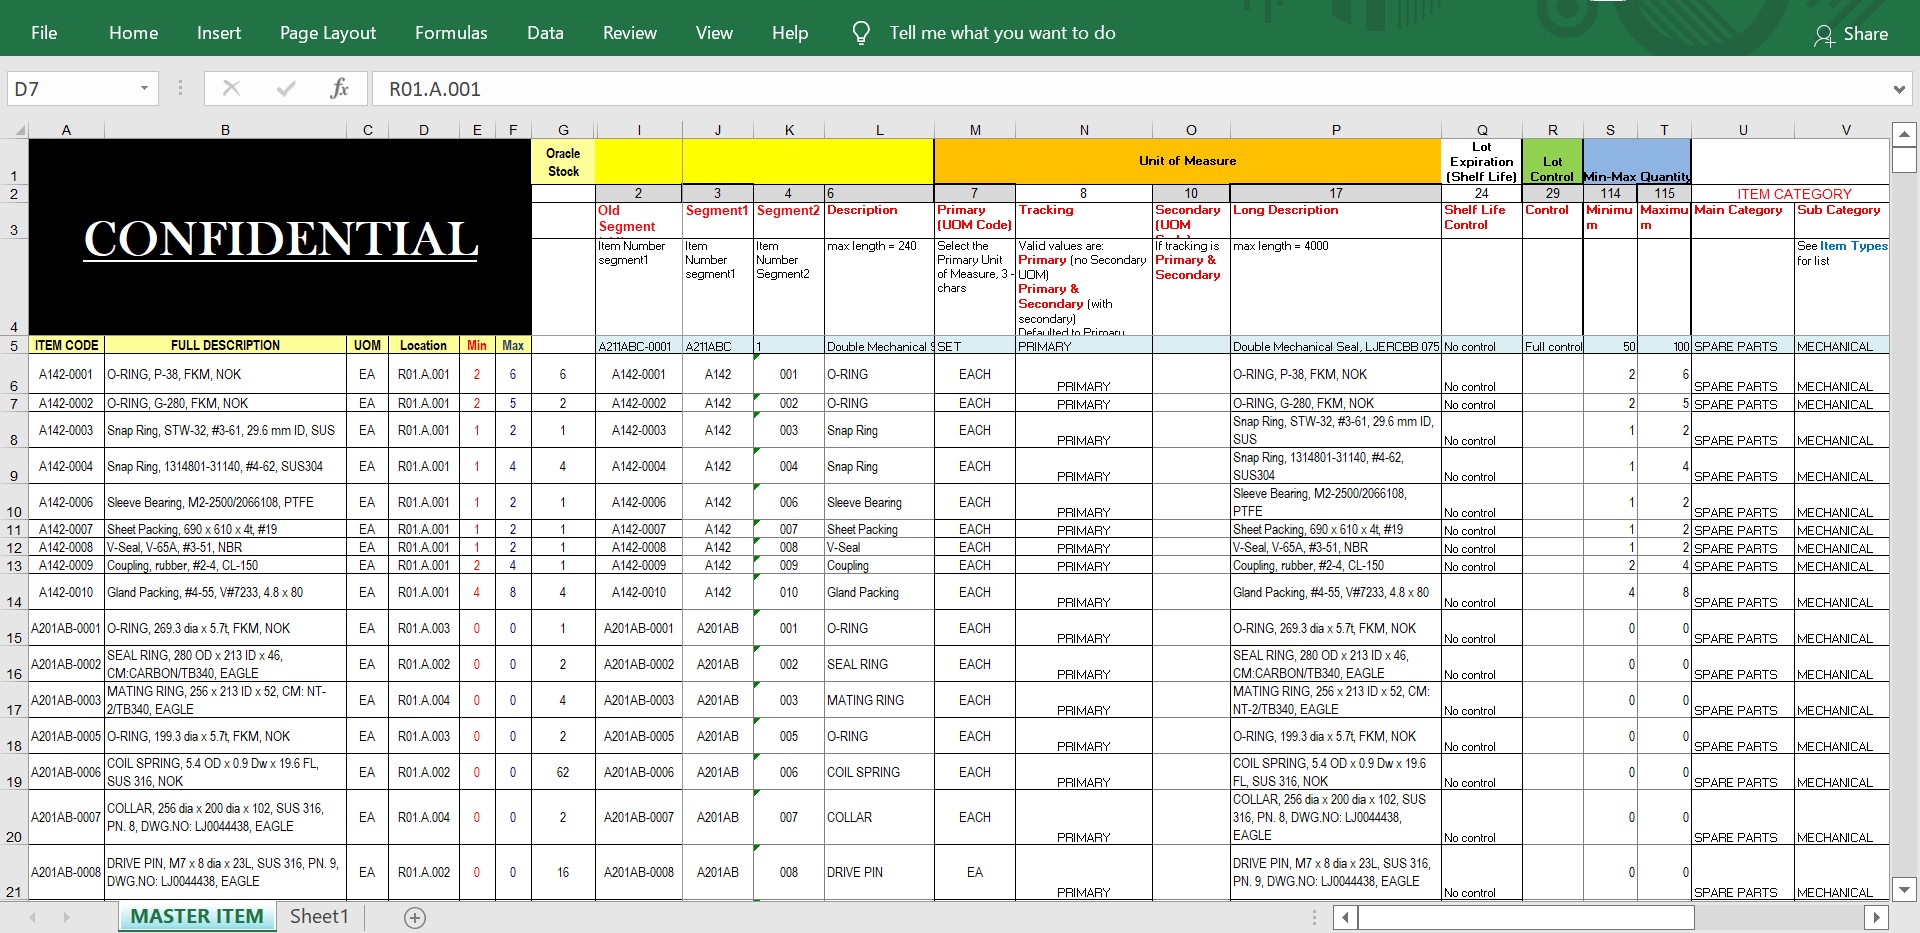Image resolution: width=1920 pixels, height=933 pixels.
Task: Click the horizontal scrollbar left arrow
Action: (x=1346, y=917)
